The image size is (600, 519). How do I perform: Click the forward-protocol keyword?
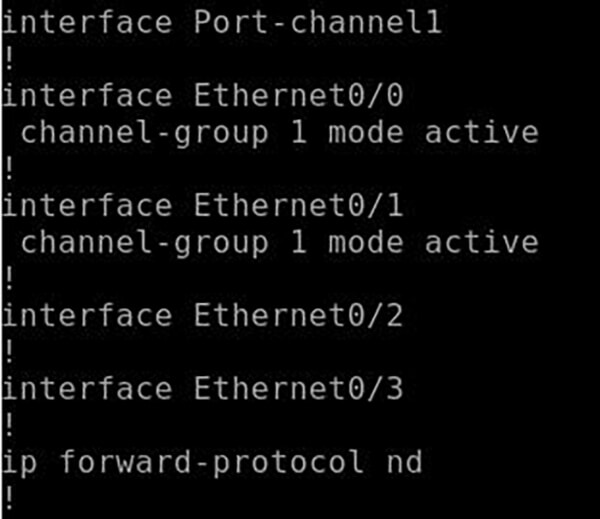point(212,462)
